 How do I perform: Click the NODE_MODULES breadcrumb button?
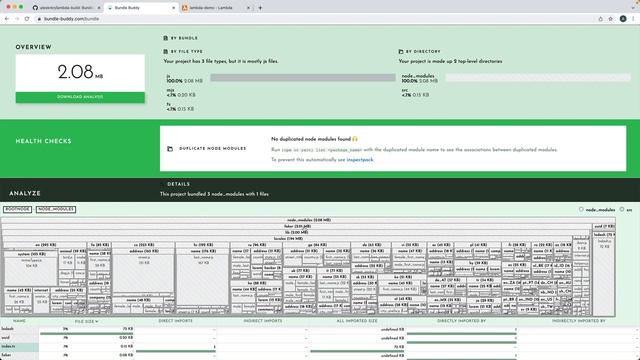tap(56, 209)
